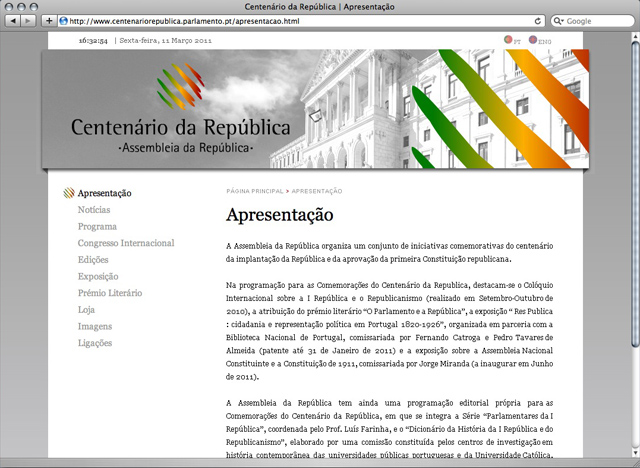Click the date text Sexta-feira, 11 Março 2011
This screenshot has height=468, width=640.
click(x=165, y=40)
